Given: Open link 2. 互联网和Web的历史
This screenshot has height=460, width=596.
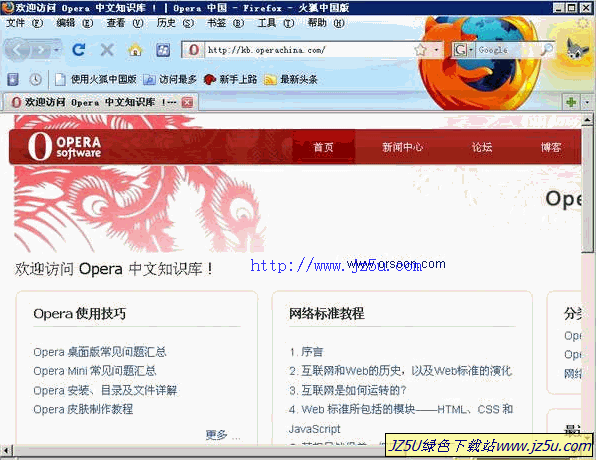Looking at the screenshot, I should pyautogui.click(x=401, y=371).
